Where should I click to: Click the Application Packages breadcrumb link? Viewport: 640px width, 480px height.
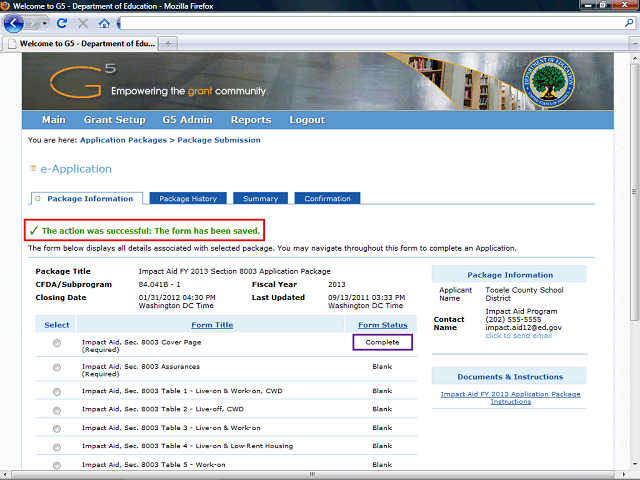(x=123, y=140)
